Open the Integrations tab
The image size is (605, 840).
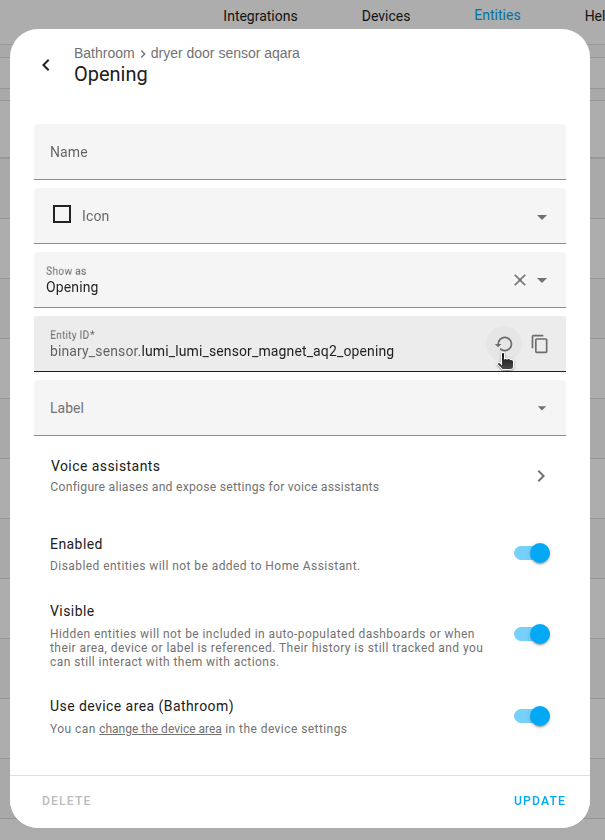click(260, 15)
